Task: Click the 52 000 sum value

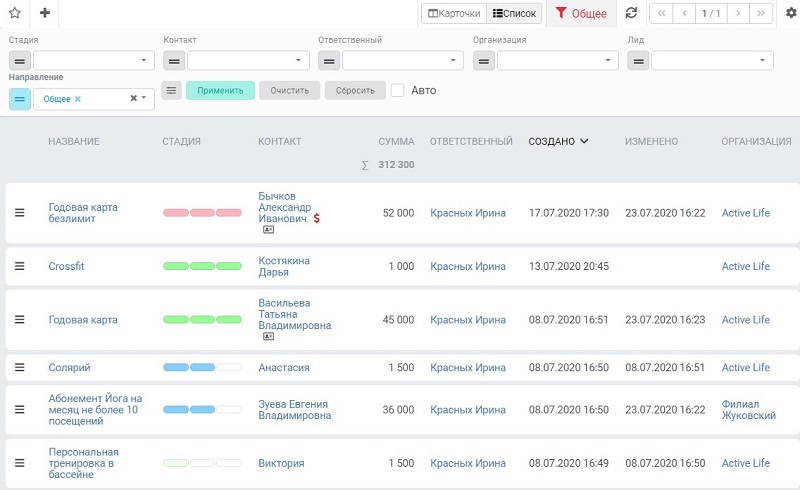Action: point(398,213)
